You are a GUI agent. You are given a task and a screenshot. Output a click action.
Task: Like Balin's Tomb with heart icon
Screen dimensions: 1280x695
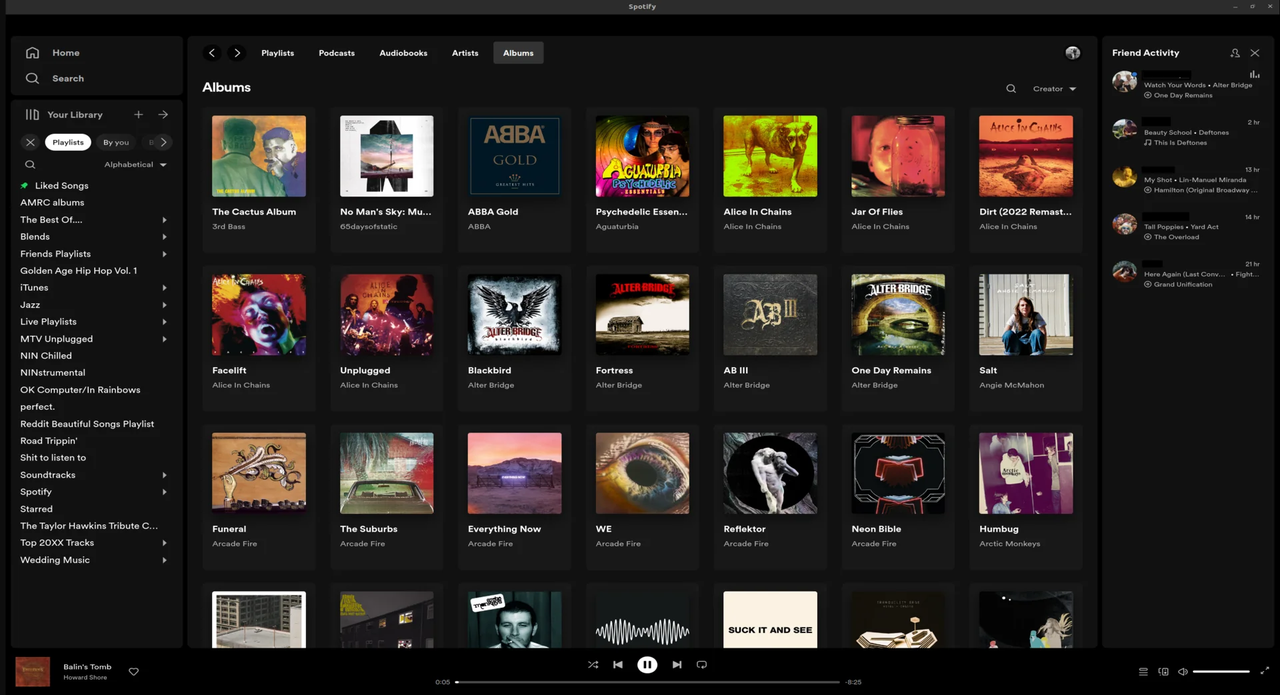pyautogui.click(x=133, y=672)
